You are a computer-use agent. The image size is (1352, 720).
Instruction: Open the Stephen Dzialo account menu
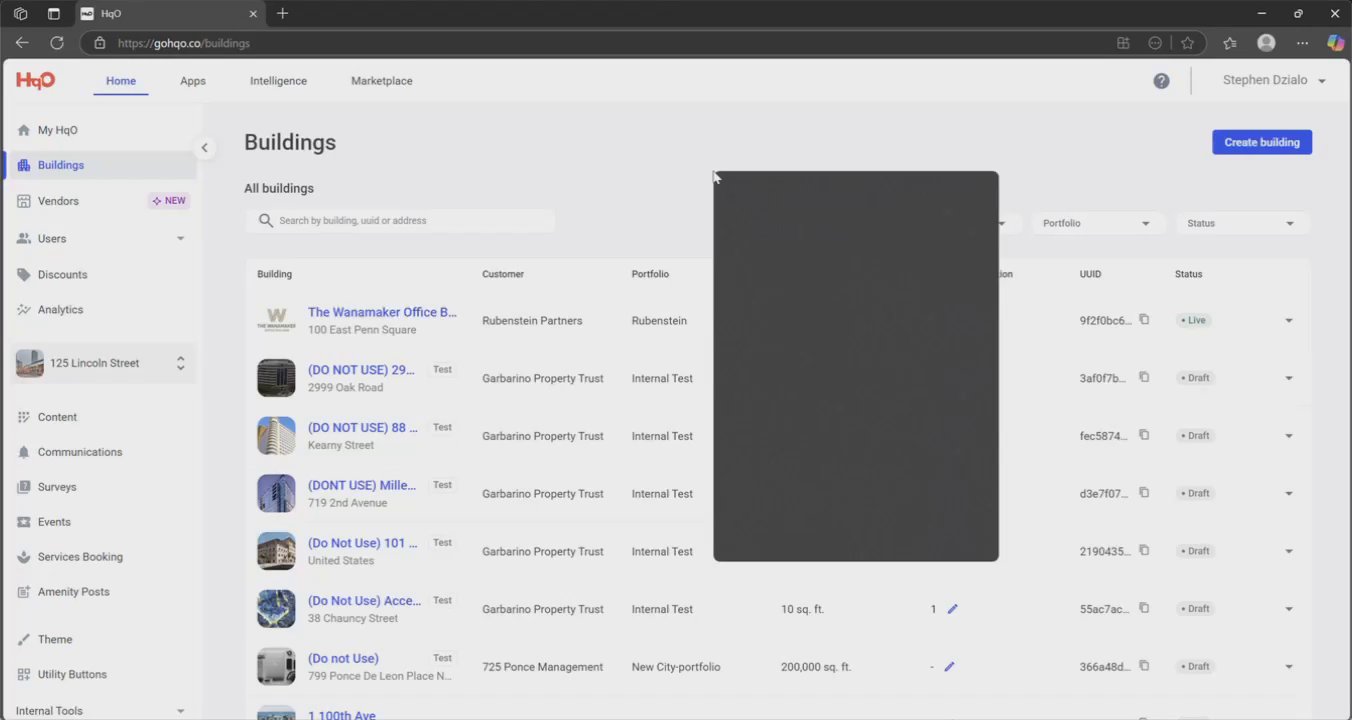[x=1274, y=81]
